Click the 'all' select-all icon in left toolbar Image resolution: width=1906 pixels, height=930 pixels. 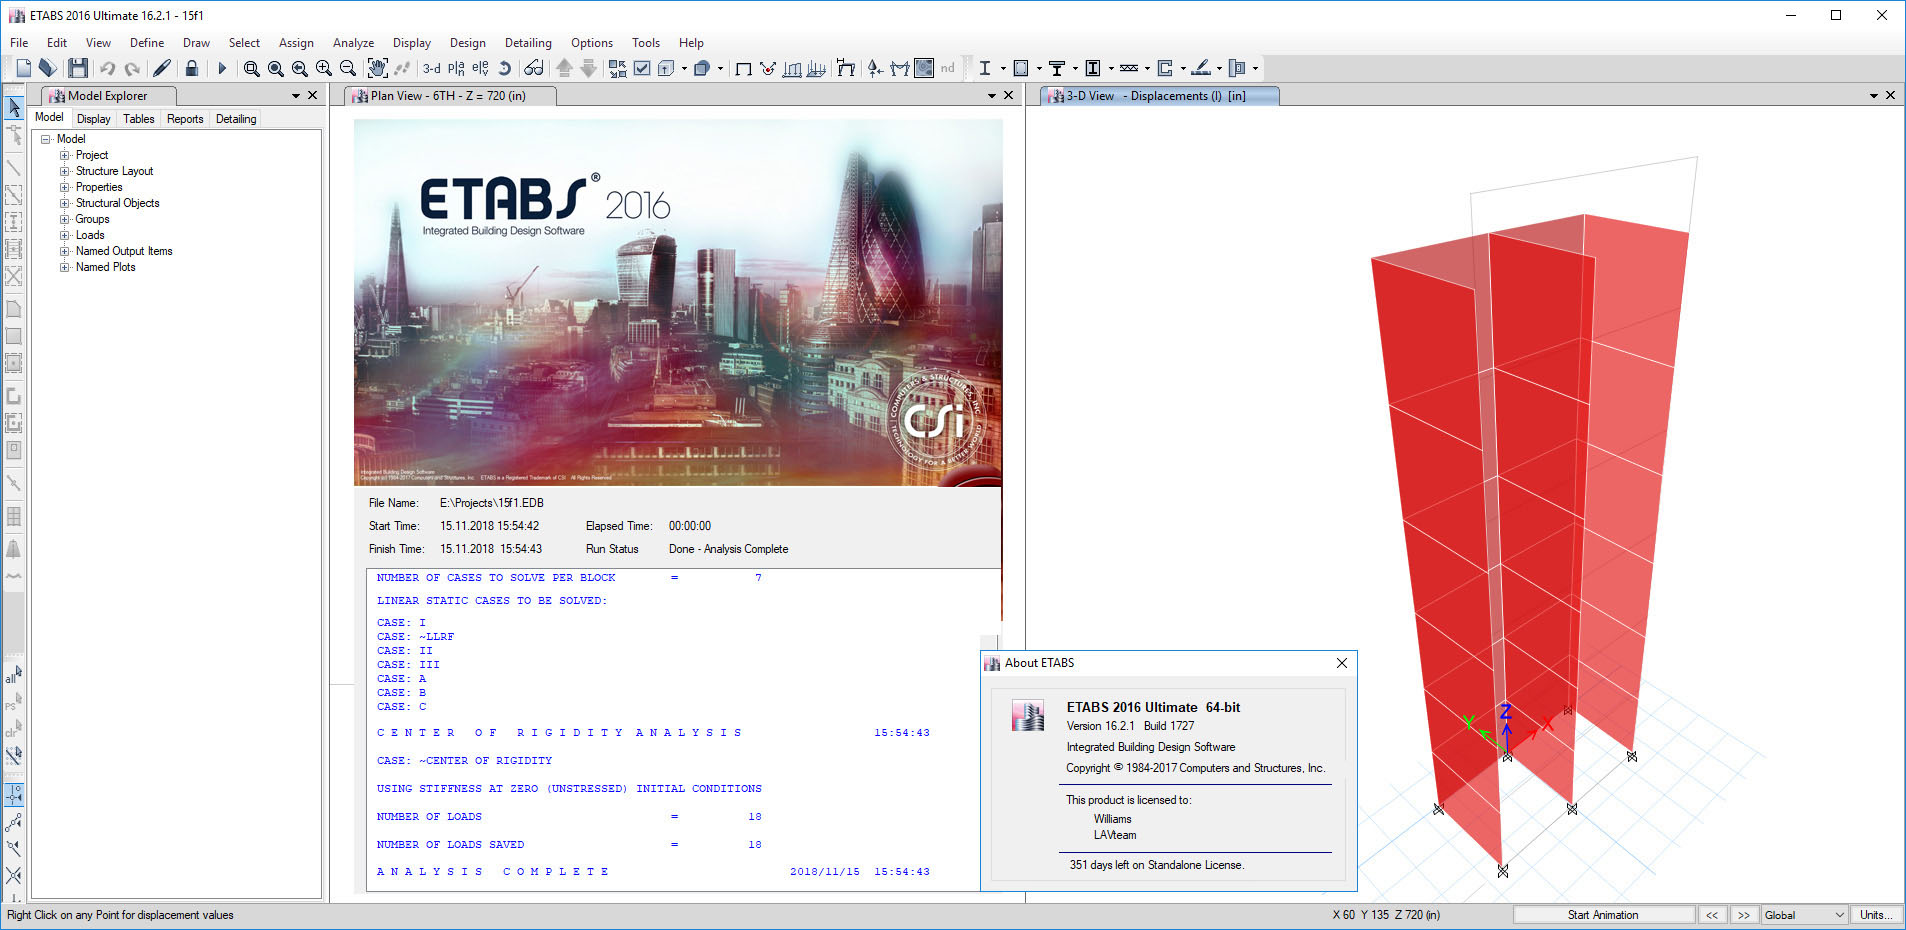click(x=14, y=677)
